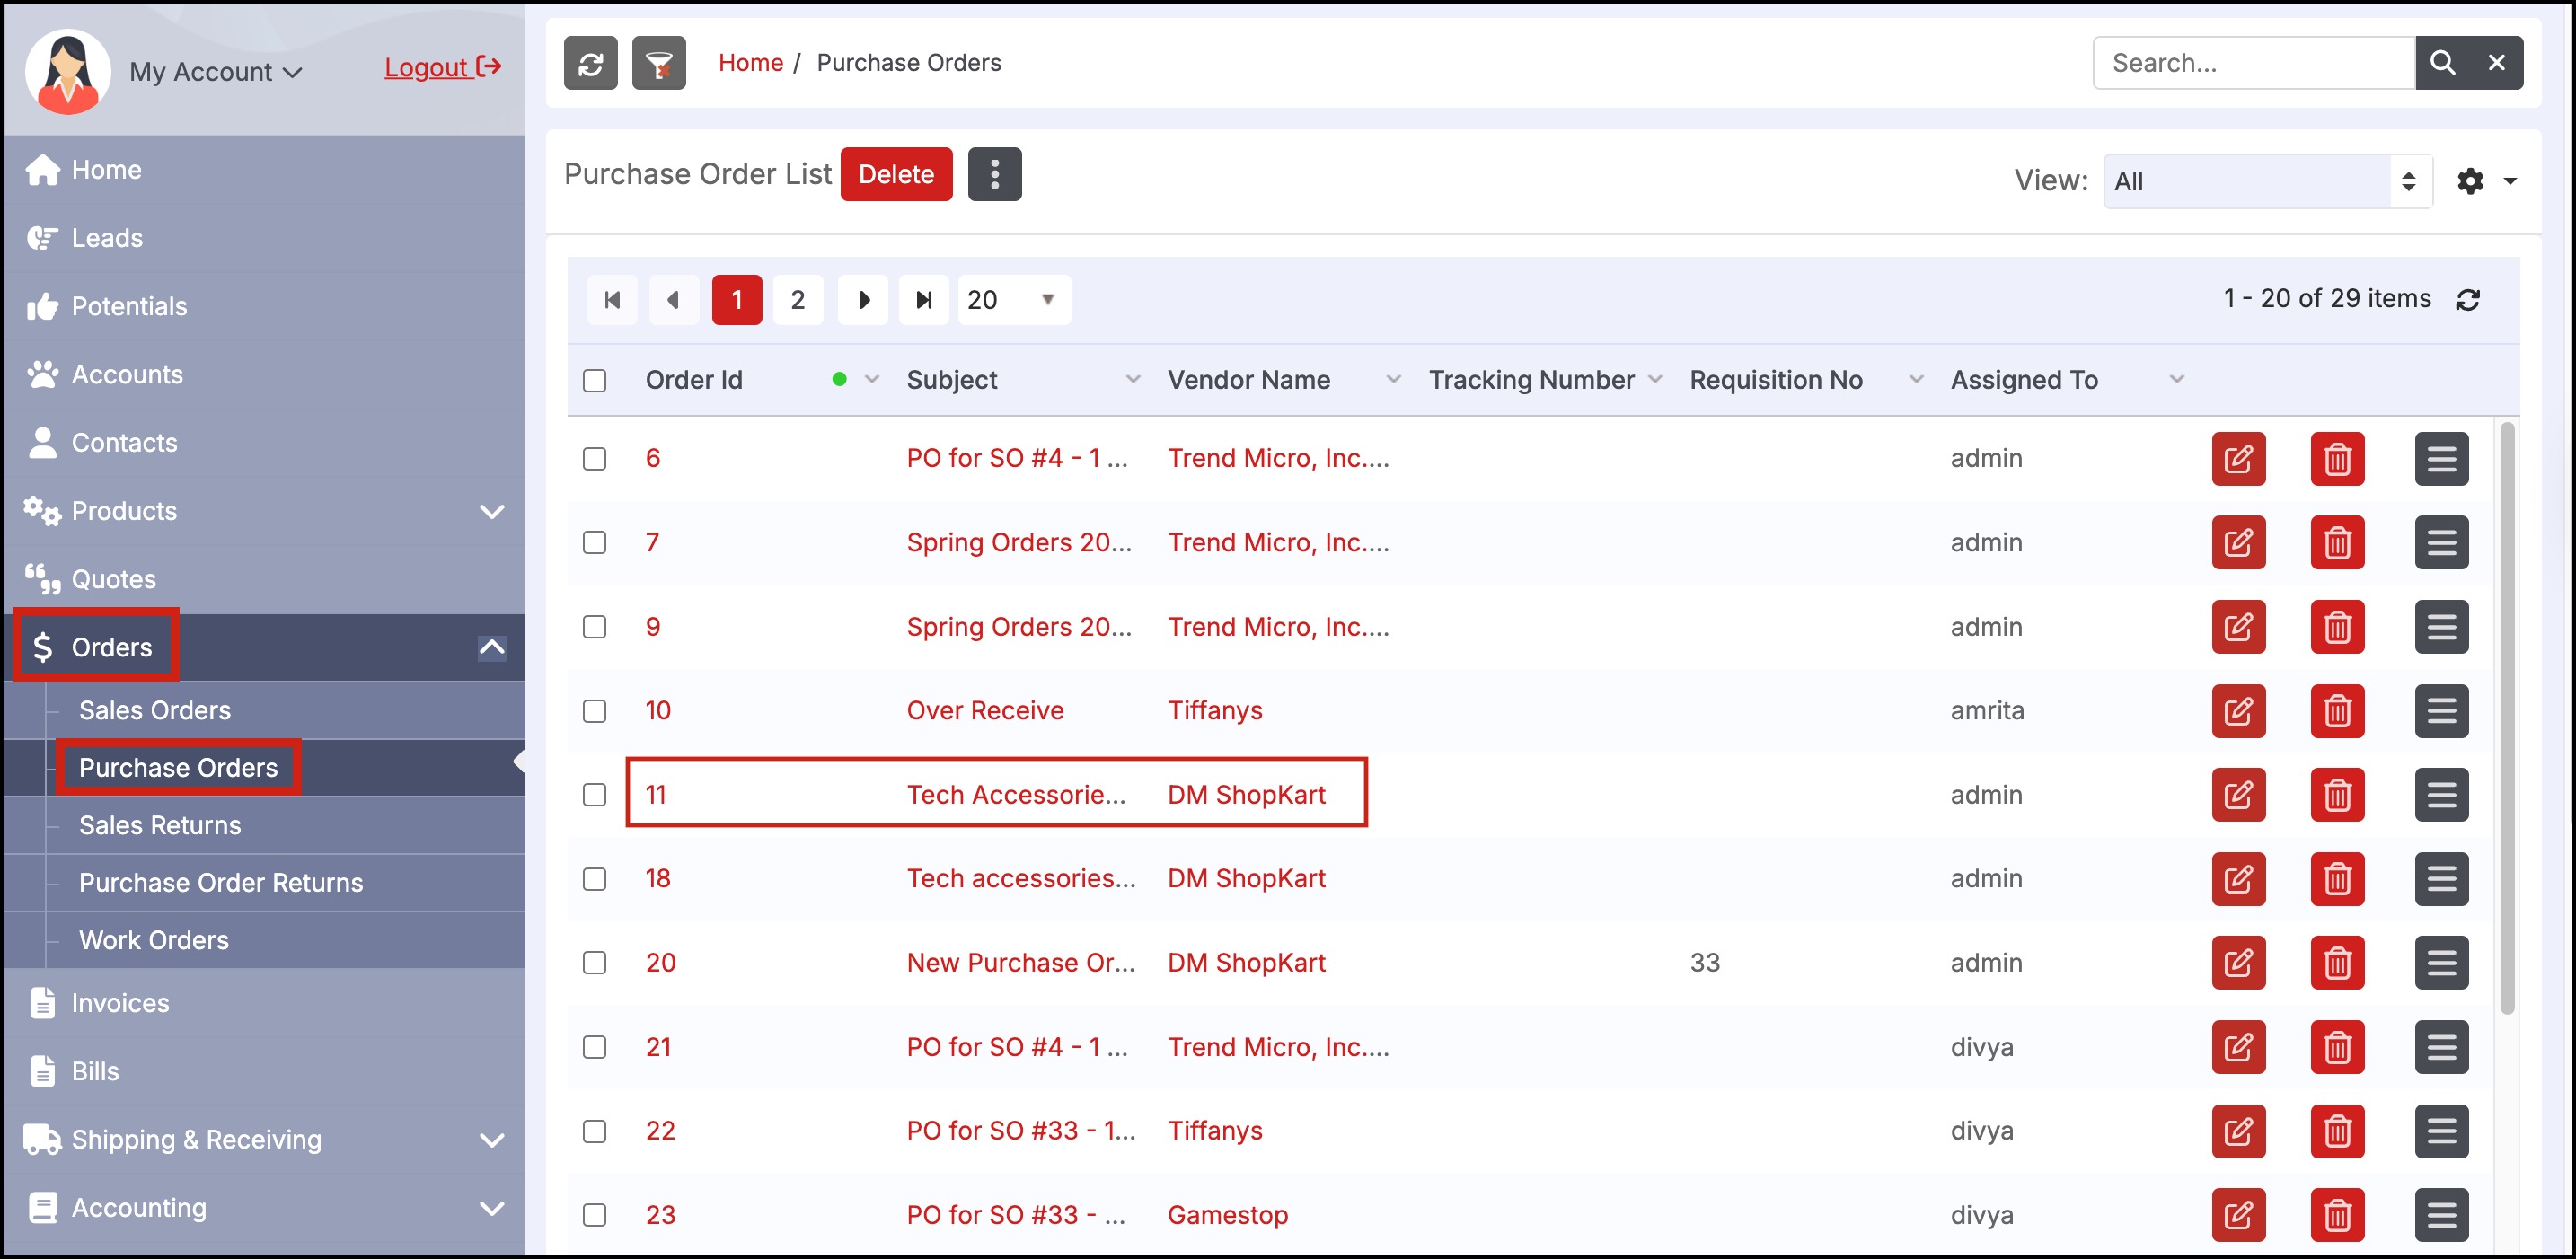Delete order 7 using trash icon

2336,543
